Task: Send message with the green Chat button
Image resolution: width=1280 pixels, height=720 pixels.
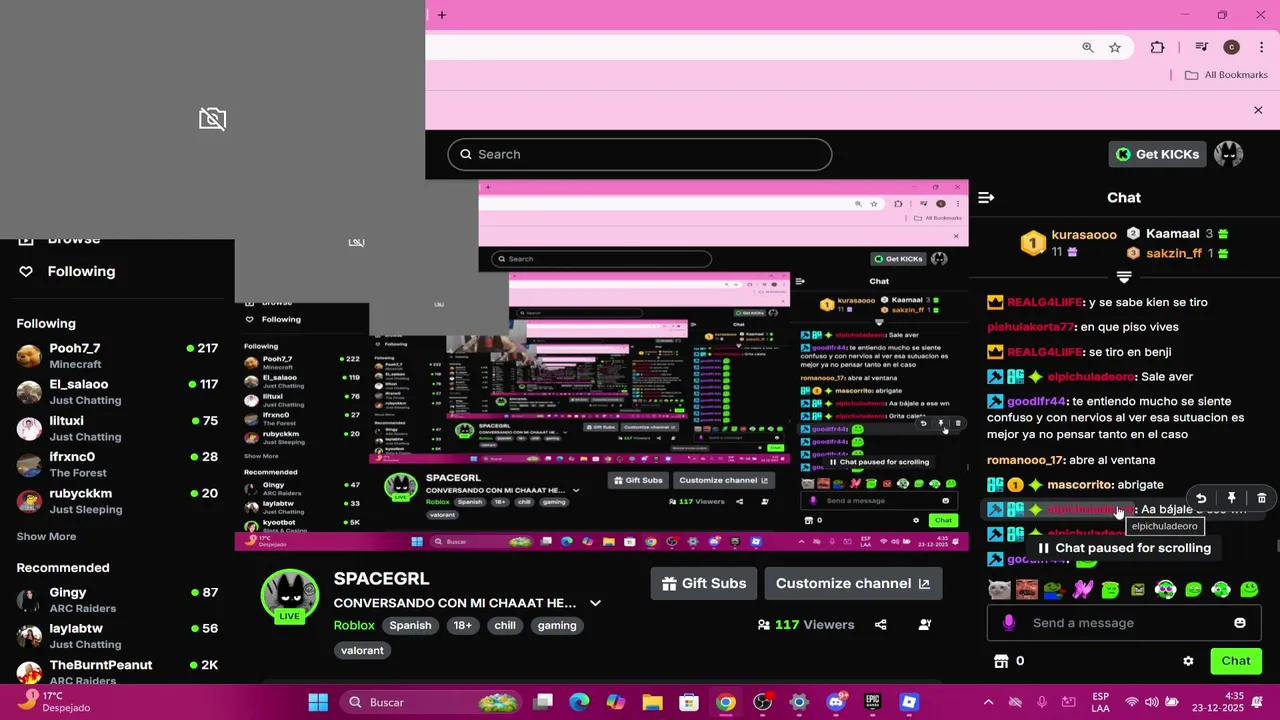Action: pyautogui.click(x=1236, y=661)
